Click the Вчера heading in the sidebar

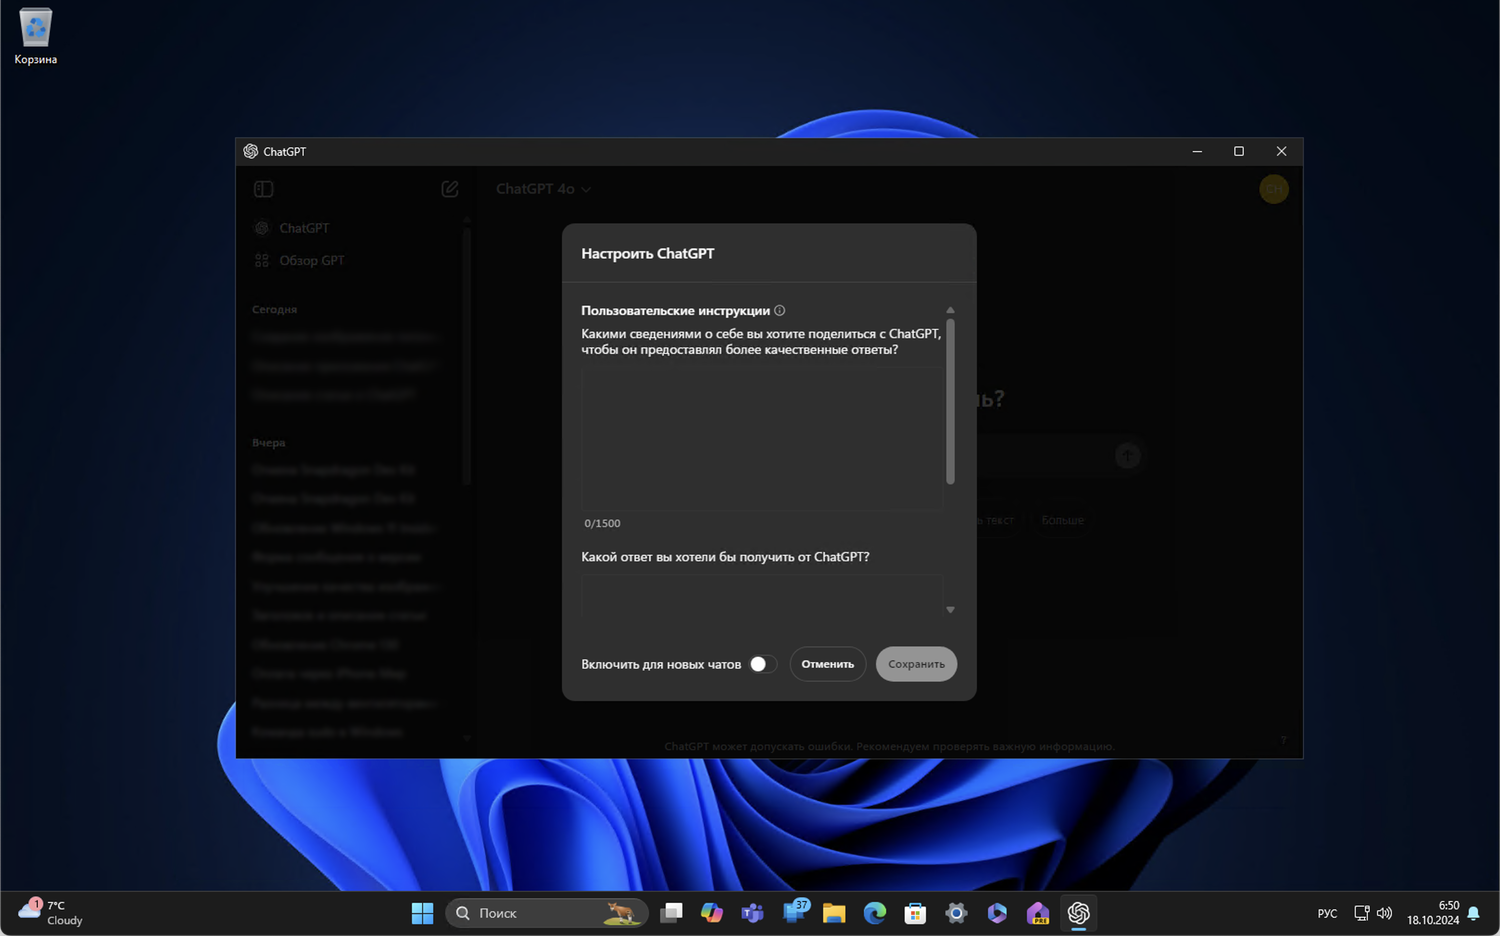click(268, 443)
